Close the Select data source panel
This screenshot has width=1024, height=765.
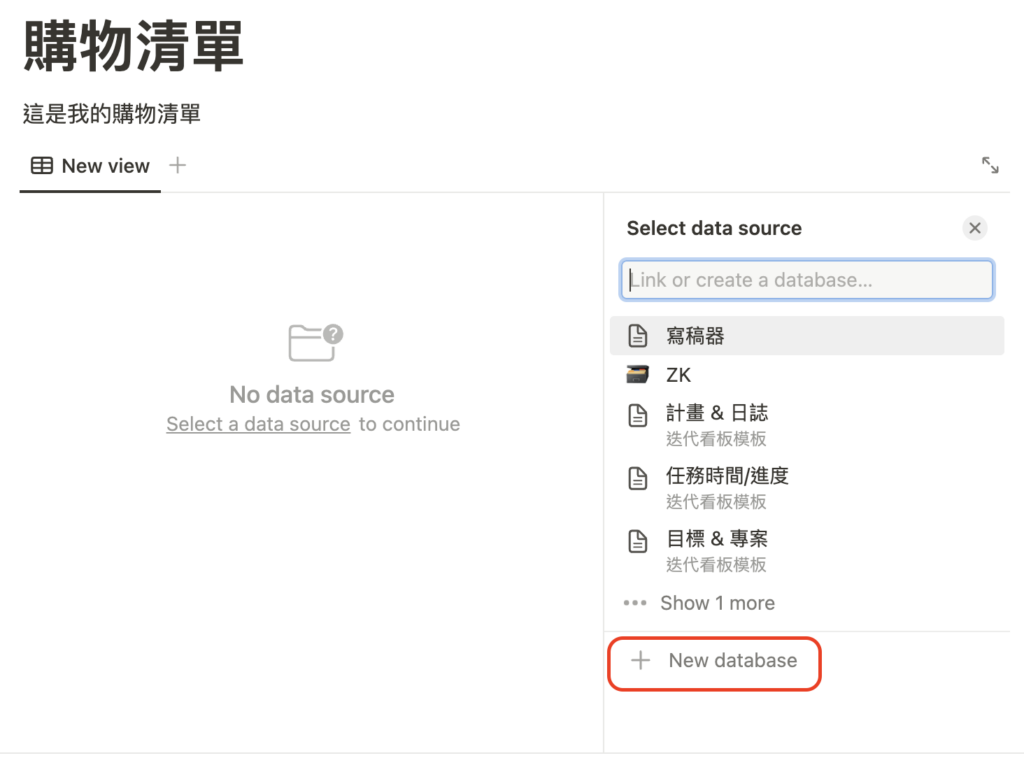coord(975,228)
